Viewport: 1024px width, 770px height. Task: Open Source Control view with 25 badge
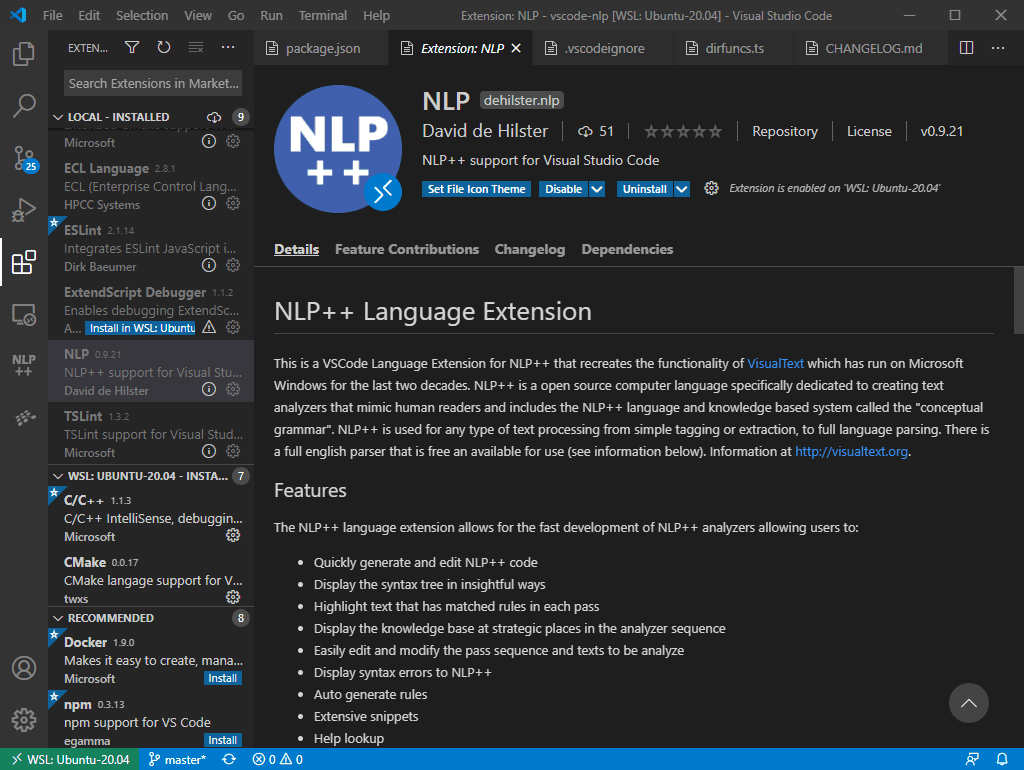tap(24, 159)
